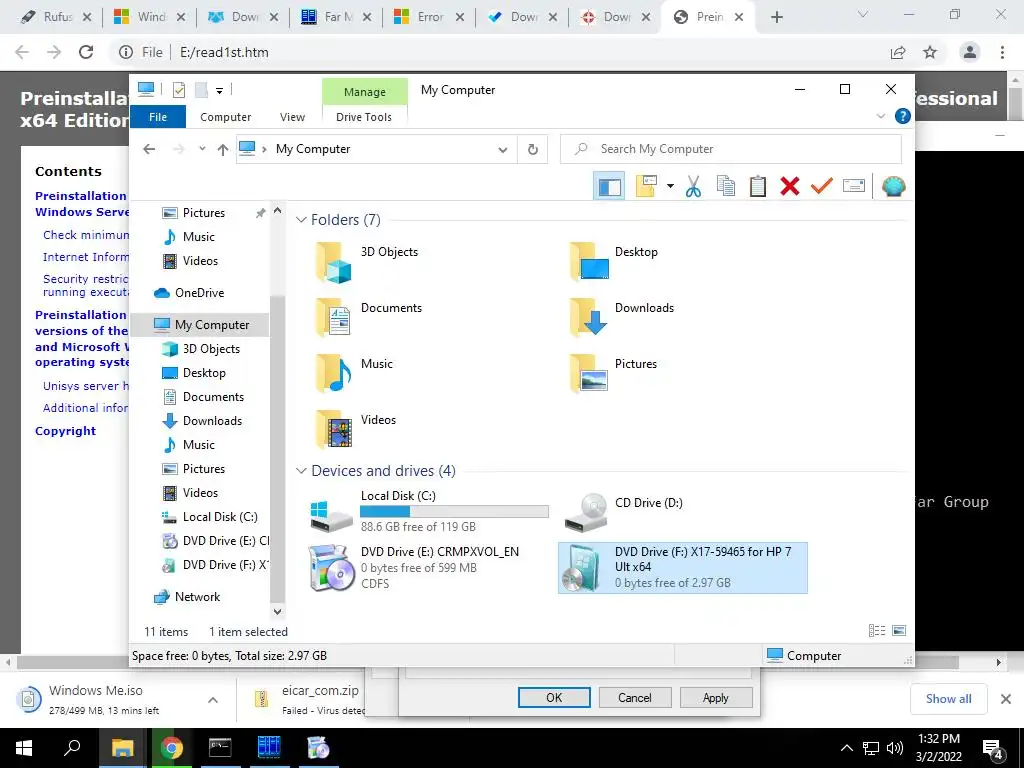Click the OK button in dialog
This screenshot has width=1024, height=768.
coord(554,697)
